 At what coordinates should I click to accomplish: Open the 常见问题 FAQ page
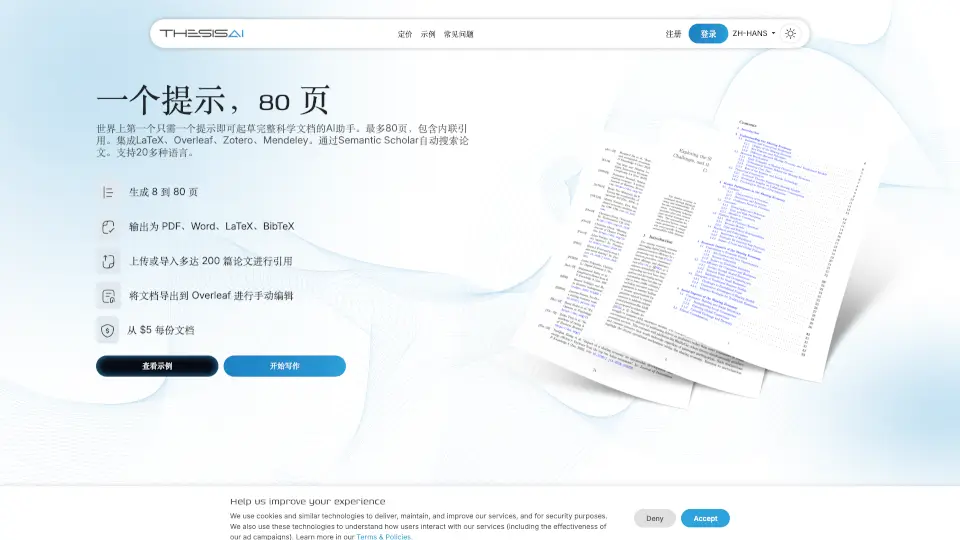click(459, 34)
